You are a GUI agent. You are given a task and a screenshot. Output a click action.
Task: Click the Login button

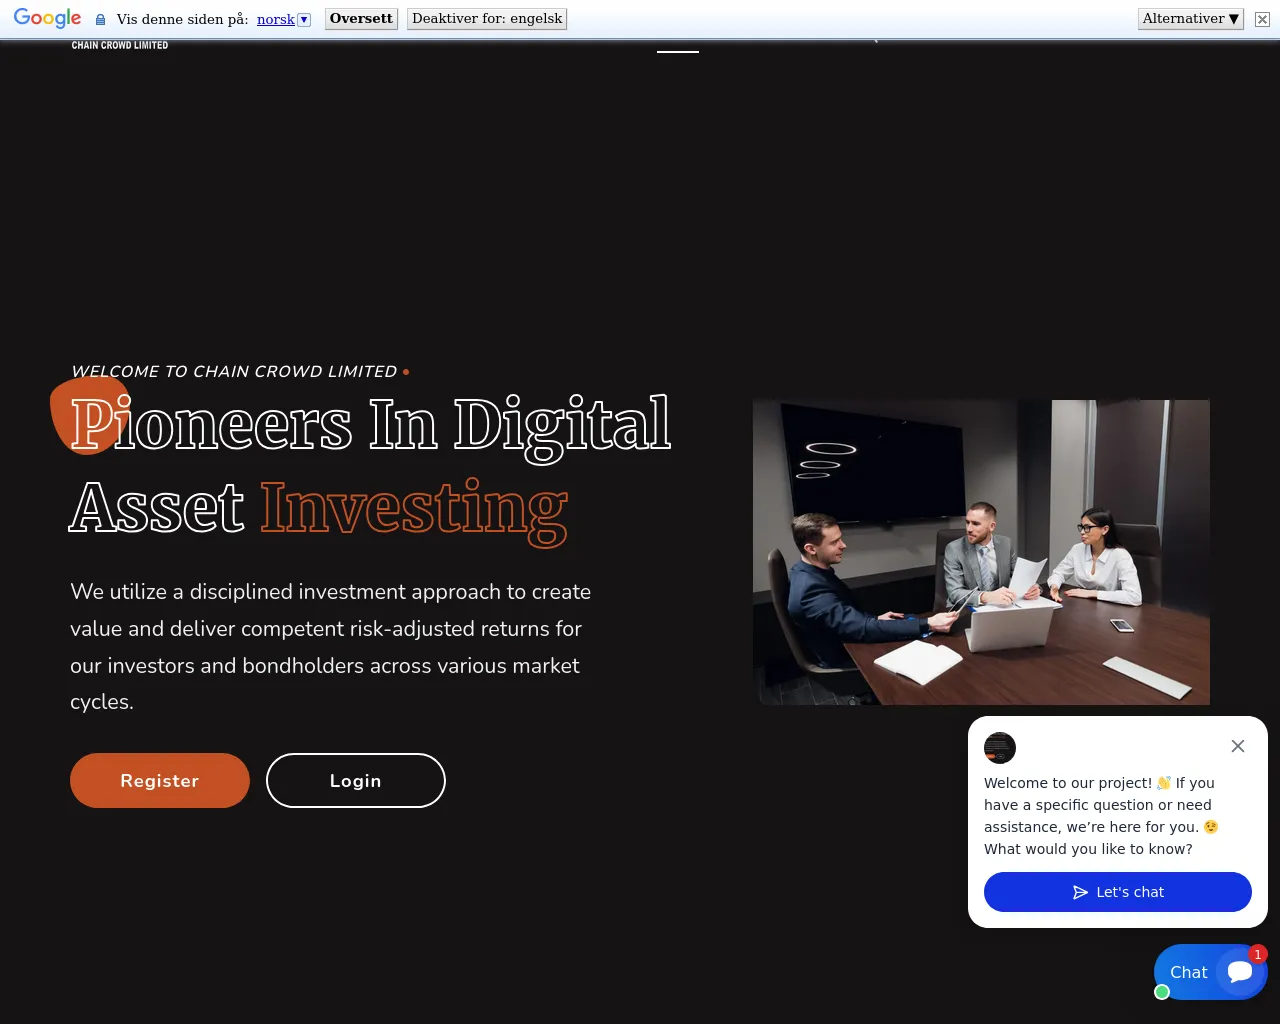(356, 781)
